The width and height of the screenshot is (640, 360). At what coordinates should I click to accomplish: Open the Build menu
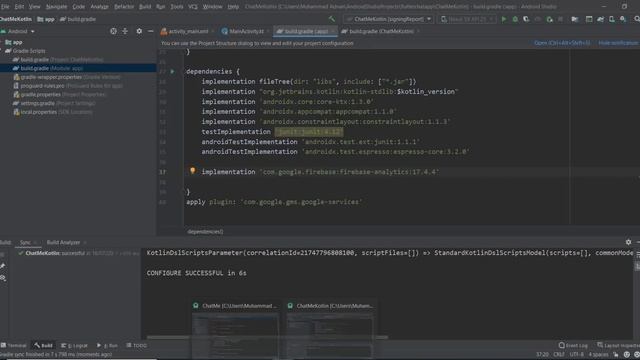click(x=145, y=7)
